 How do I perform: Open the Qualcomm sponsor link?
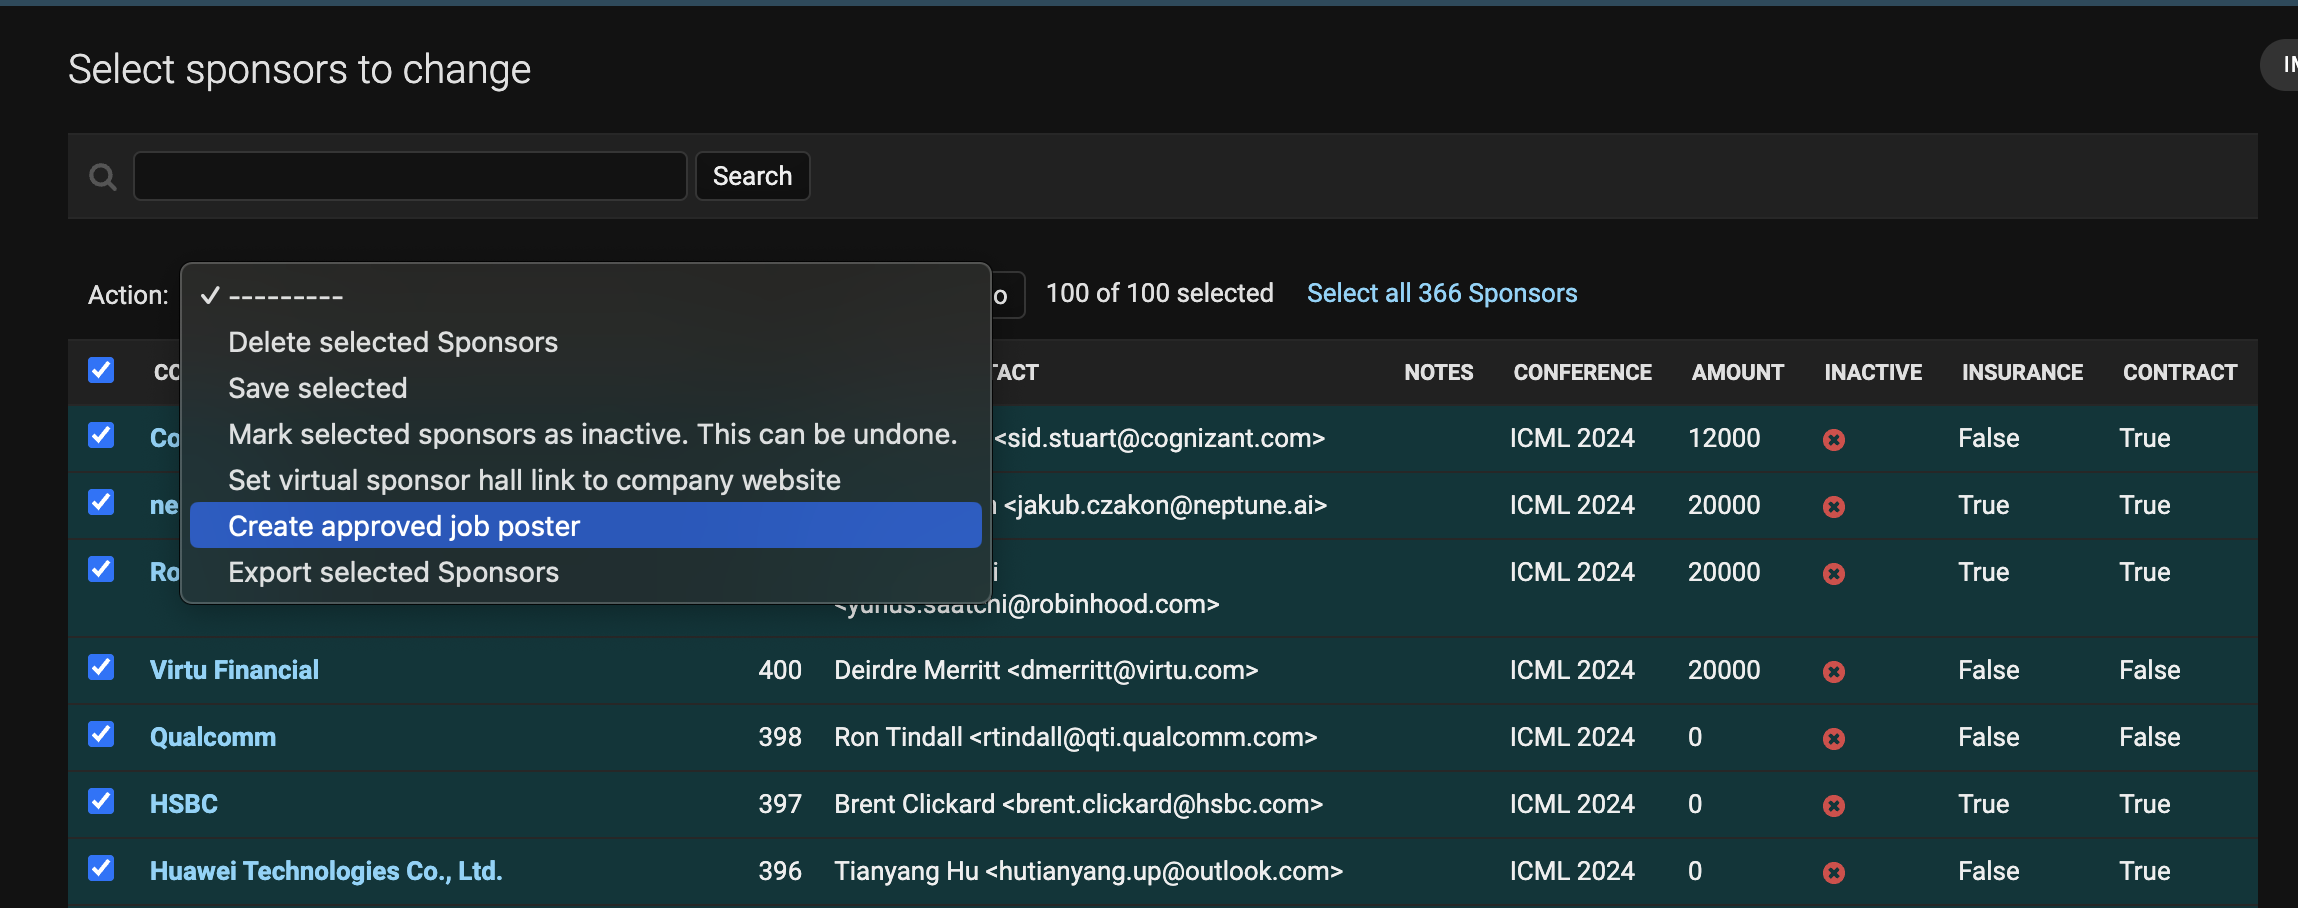pos(213,737)
